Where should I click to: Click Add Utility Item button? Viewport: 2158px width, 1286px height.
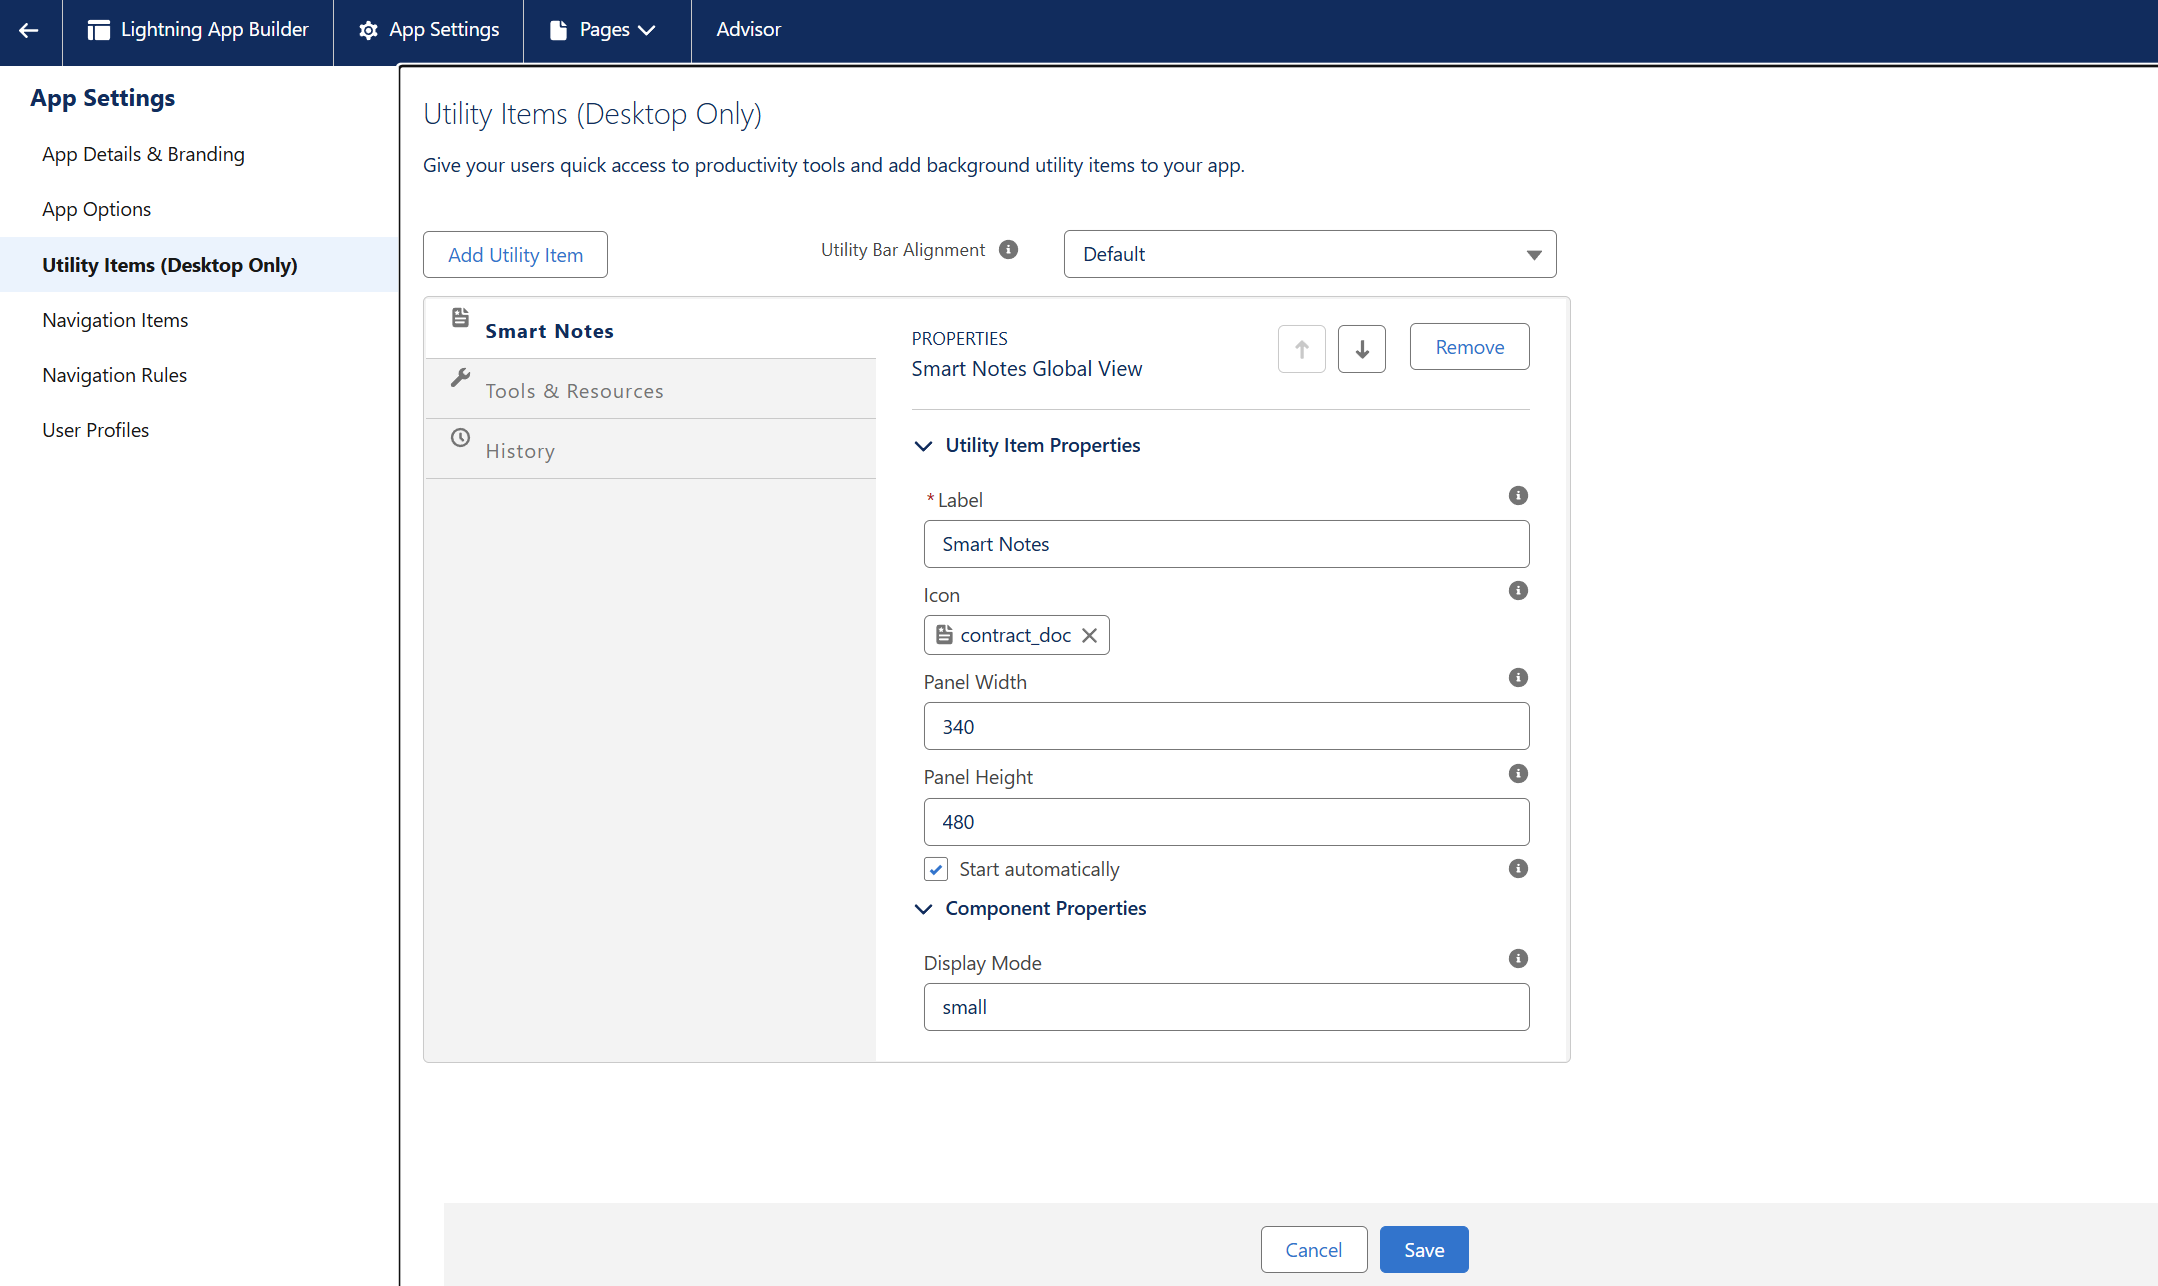pos(515,255)
